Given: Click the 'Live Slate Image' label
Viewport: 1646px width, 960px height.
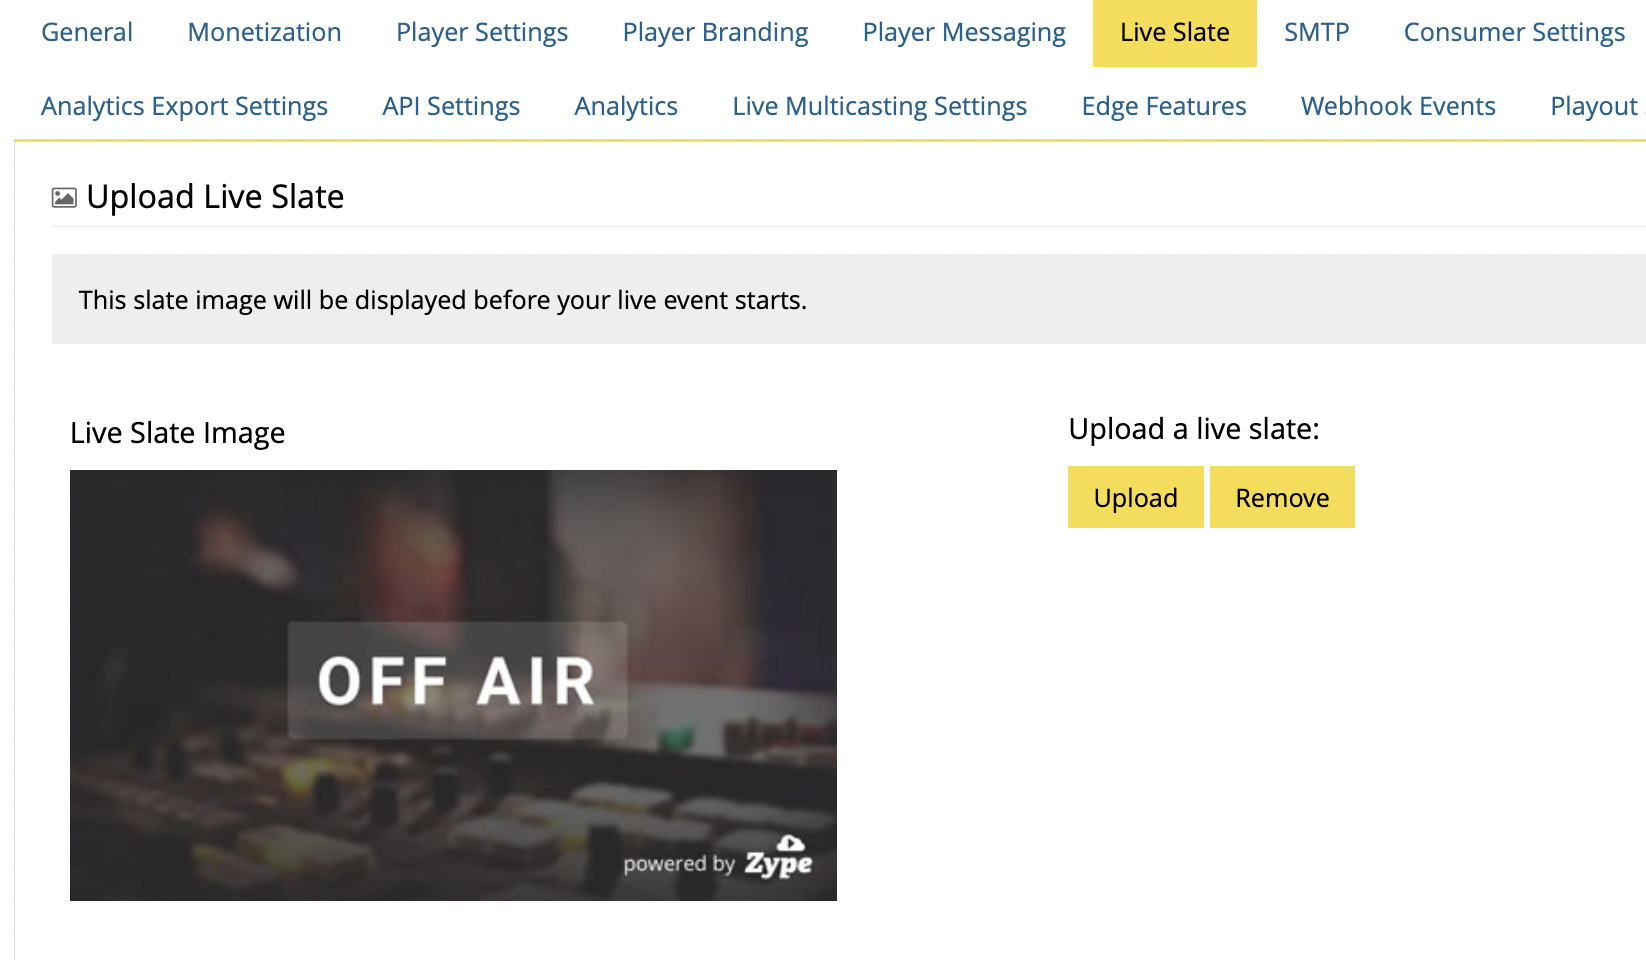Looking at the screenshot, I should point(177,433).
